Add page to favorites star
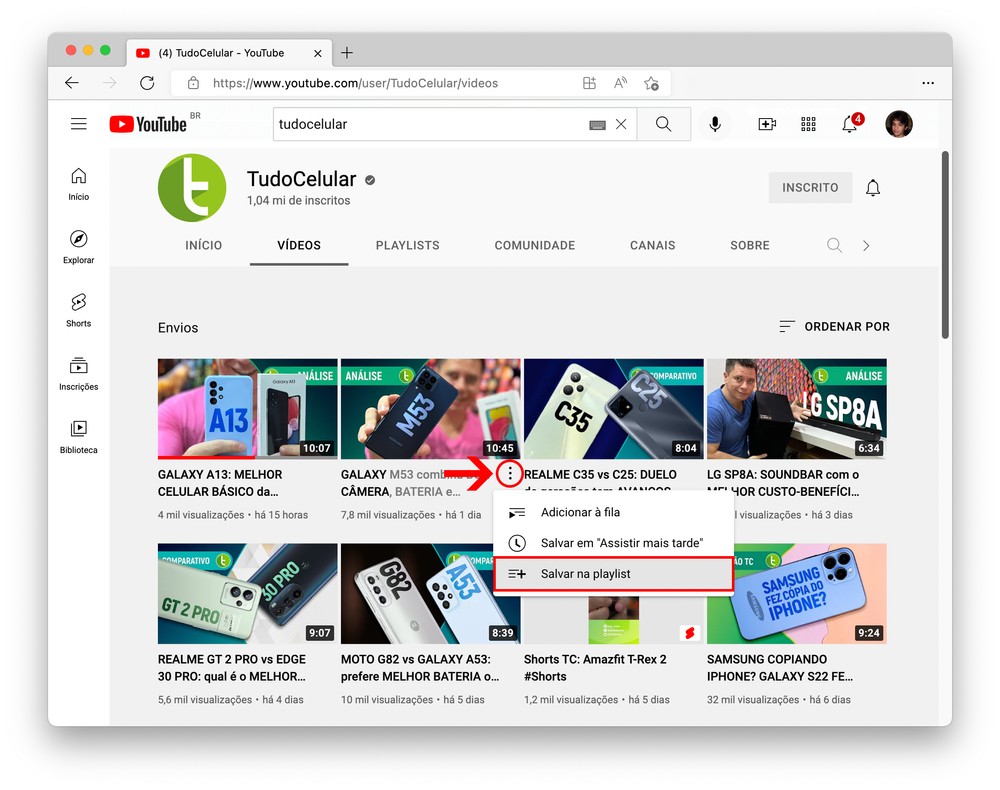Screen dimensions: 1000x790 (x=651, y=83)
